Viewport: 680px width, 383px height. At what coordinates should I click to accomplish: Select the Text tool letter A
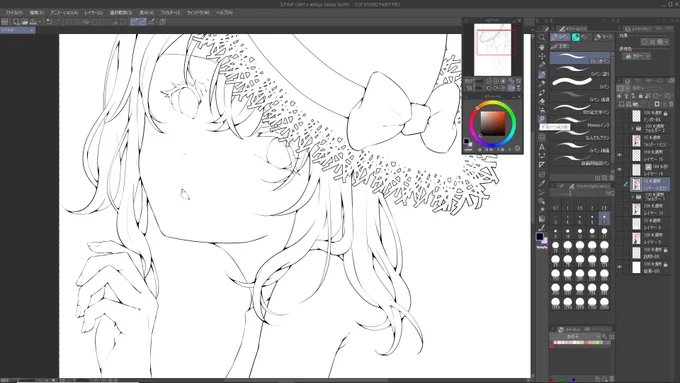(x=542, y=147)
